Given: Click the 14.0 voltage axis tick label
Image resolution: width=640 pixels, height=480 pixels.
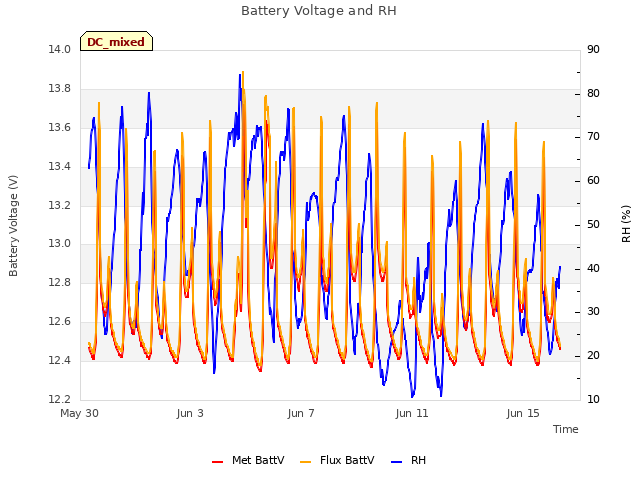Looking at the screenshot, I should click(60, 50).
